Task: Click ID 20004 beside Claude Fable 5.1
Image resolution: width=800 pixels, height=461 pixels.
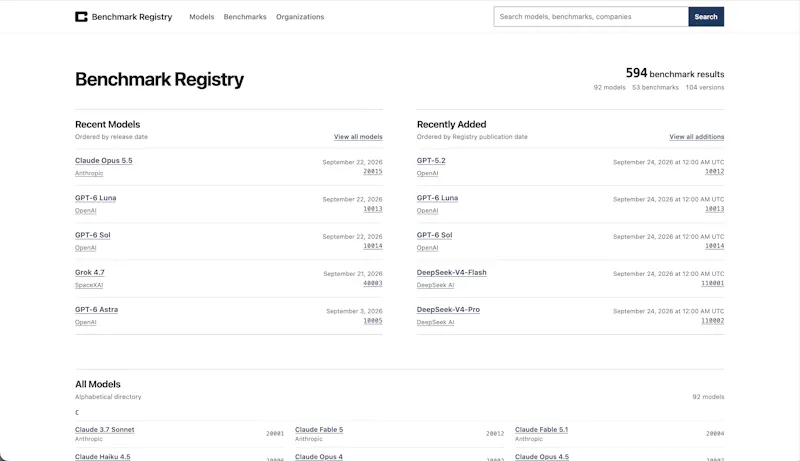Action: click(715, 433)
